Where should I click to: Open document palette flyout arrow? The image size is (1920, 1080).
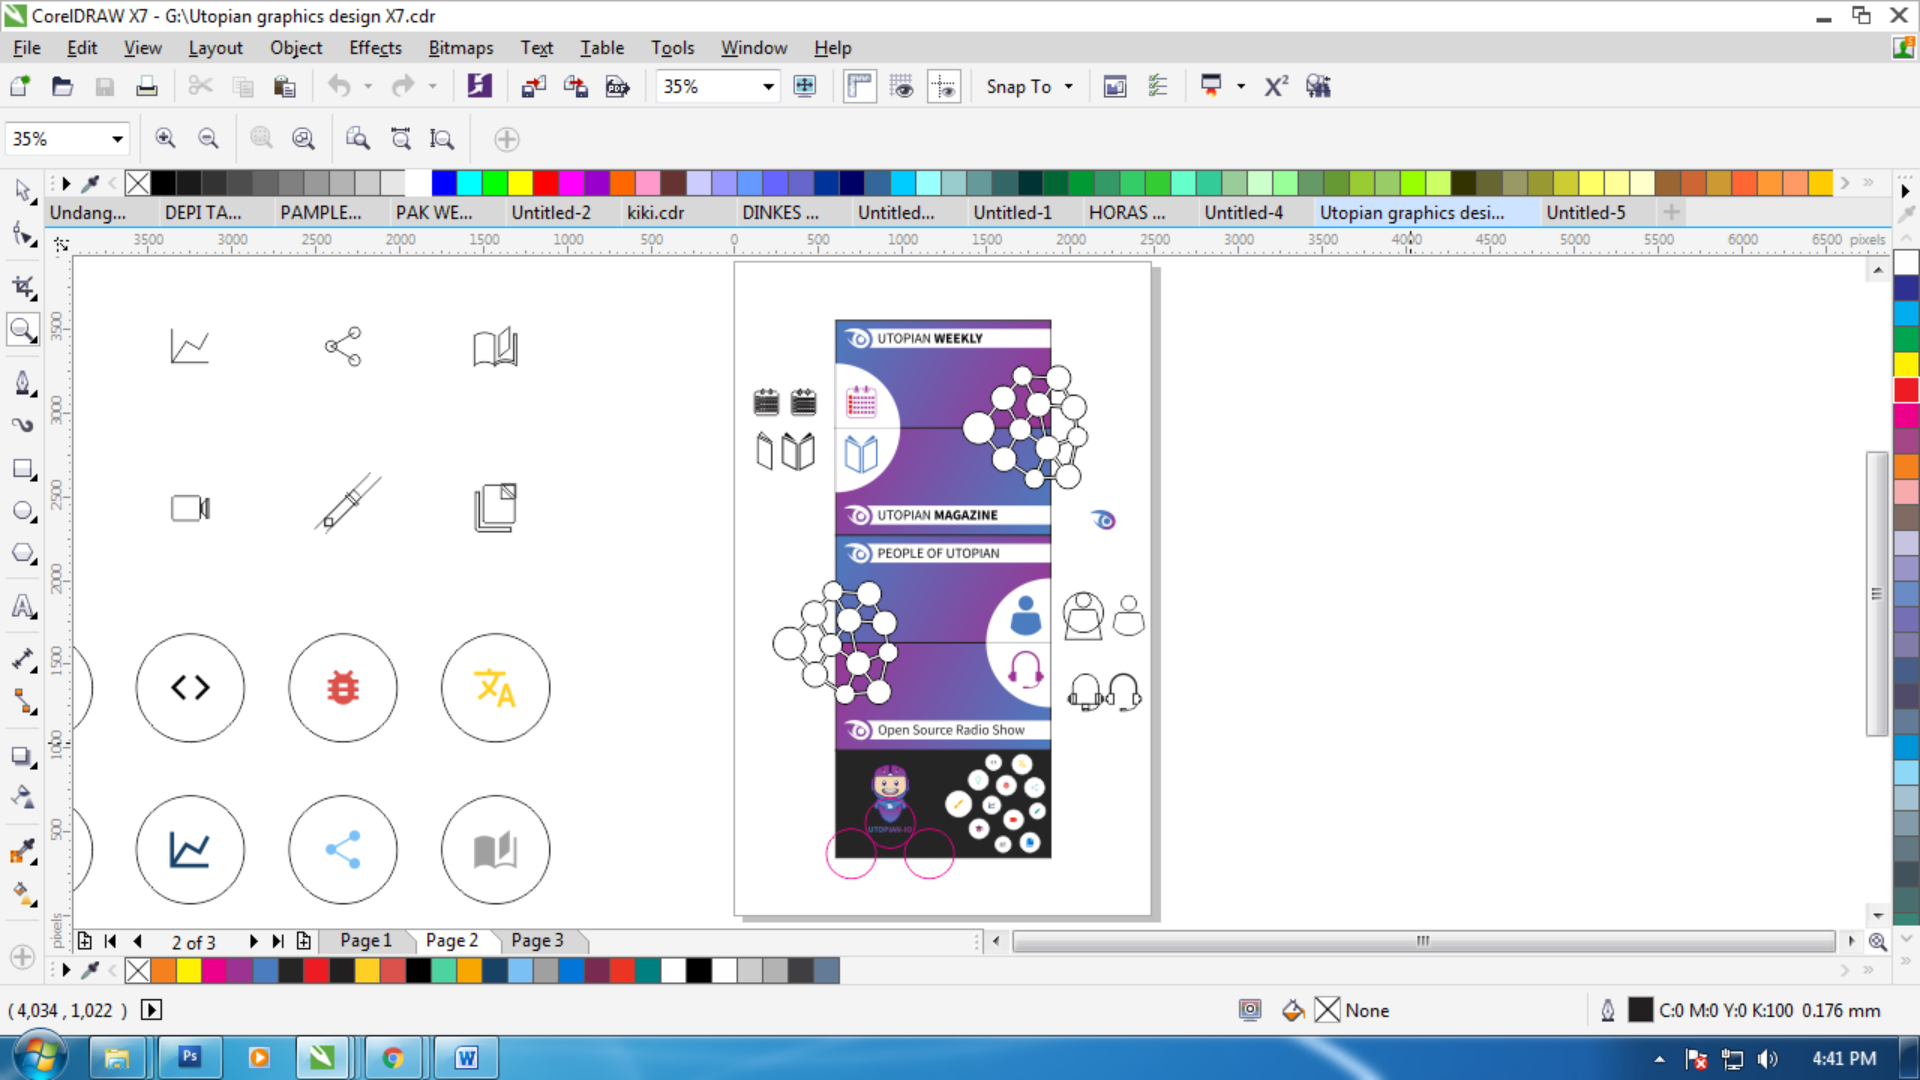(x=66, y=970)
